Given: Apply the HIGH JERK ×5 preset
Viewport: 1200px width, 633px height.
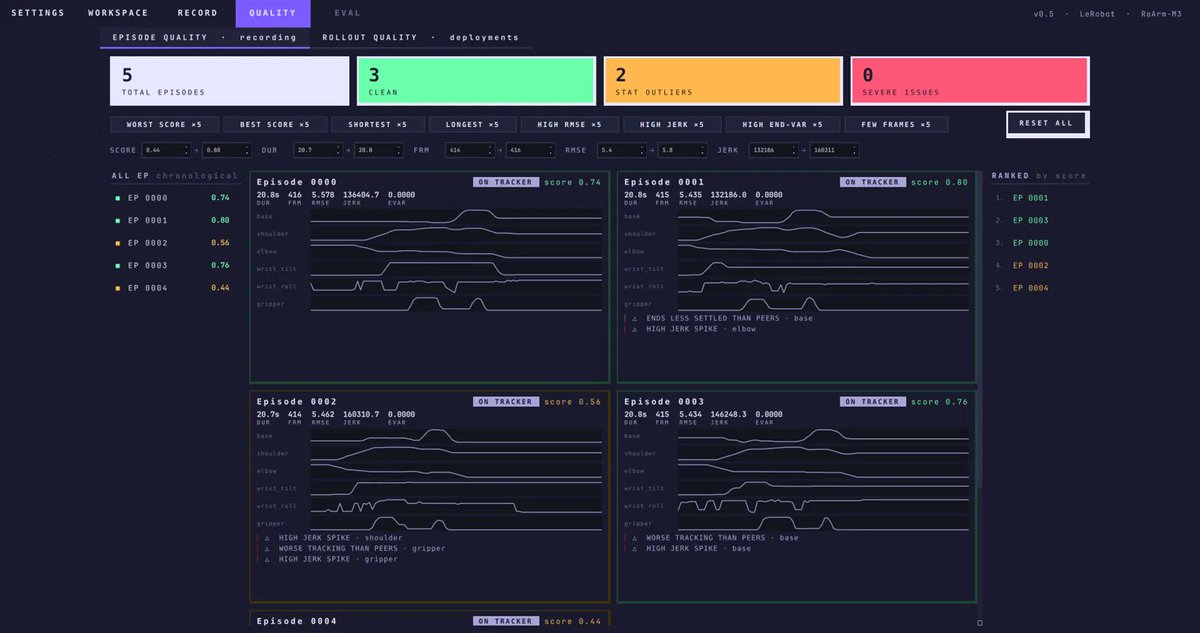Looking at the screenshot, I should pyautogui.click(x=671, y=125).
